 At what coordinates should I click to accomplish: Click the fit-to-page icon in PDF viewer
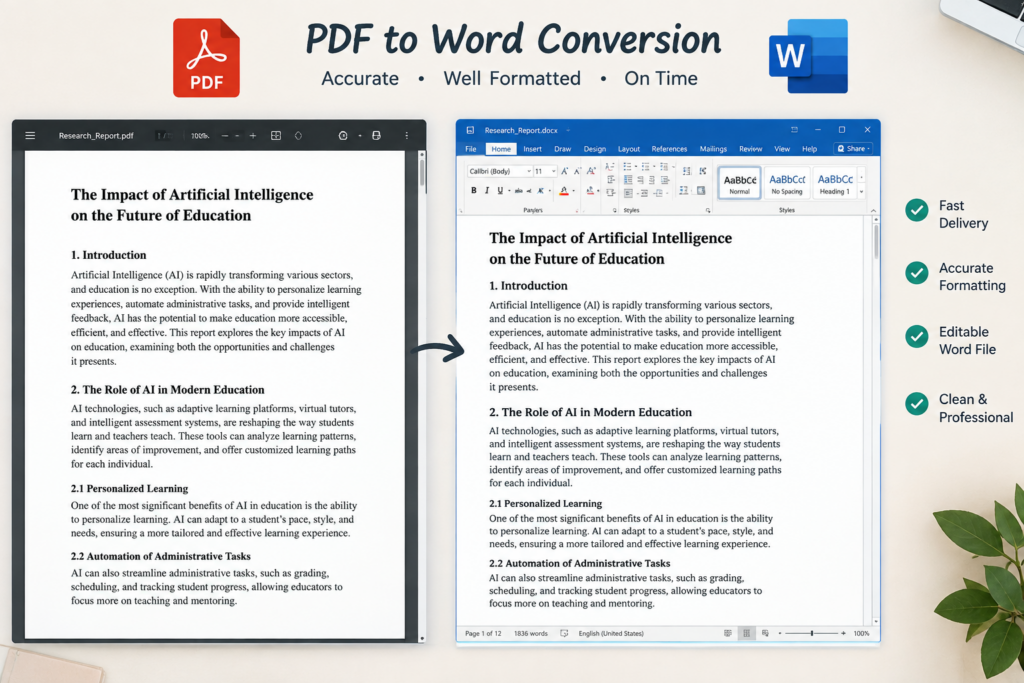[276, 135]
